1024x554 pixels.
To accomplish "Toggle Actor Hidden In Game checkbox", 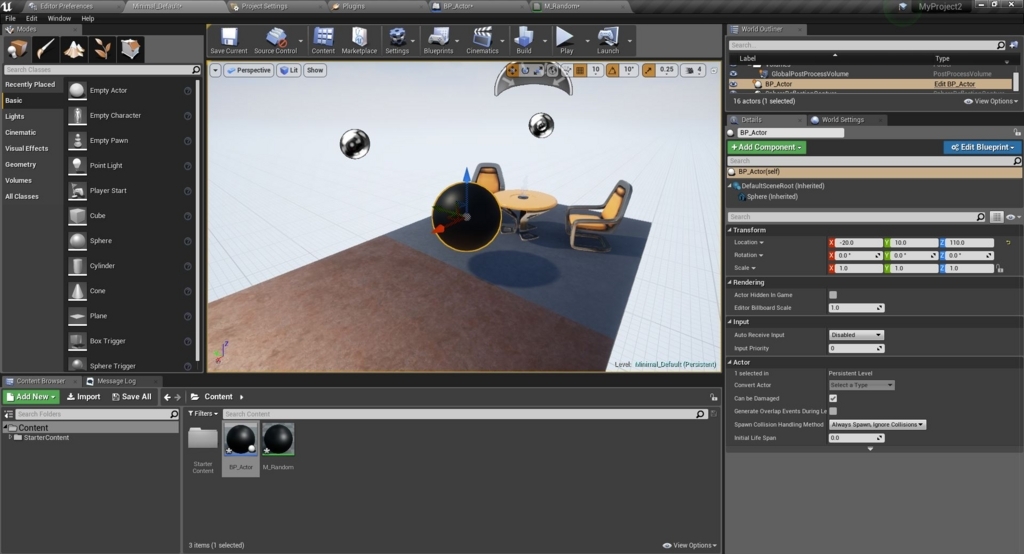I will 833,295.
